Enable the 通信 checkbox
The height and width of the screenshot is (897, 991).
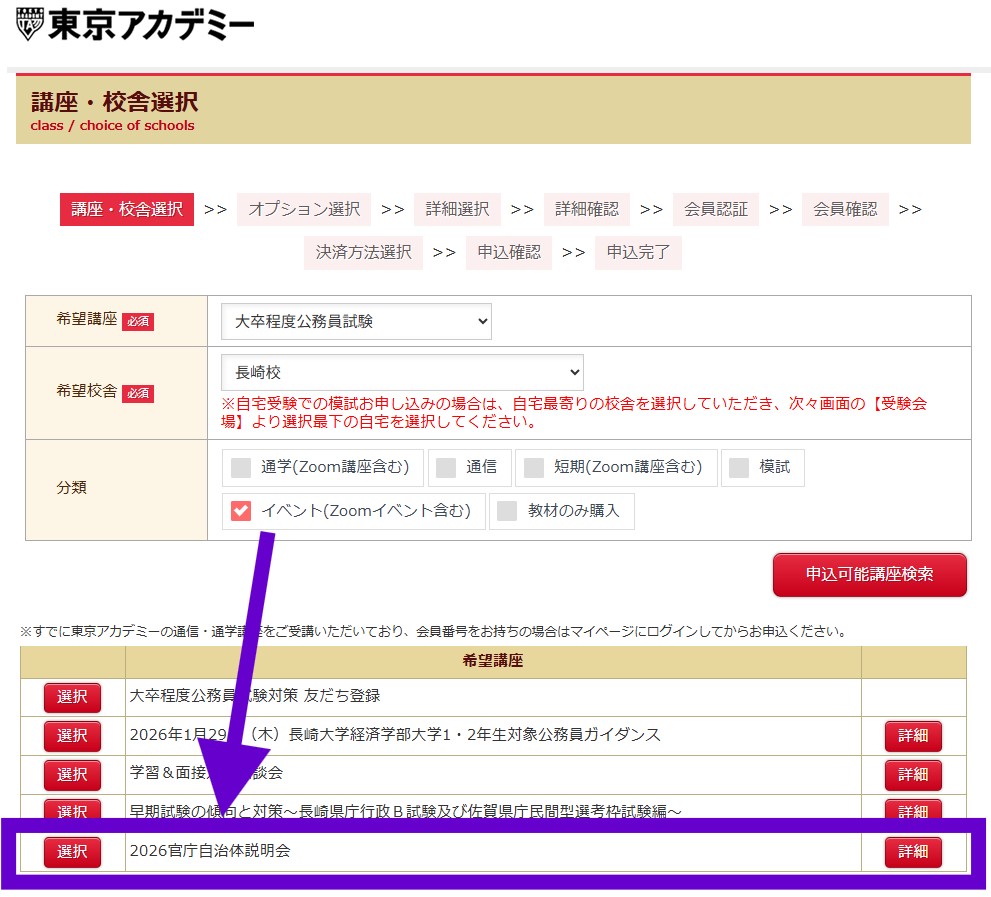tap(446, 467)
